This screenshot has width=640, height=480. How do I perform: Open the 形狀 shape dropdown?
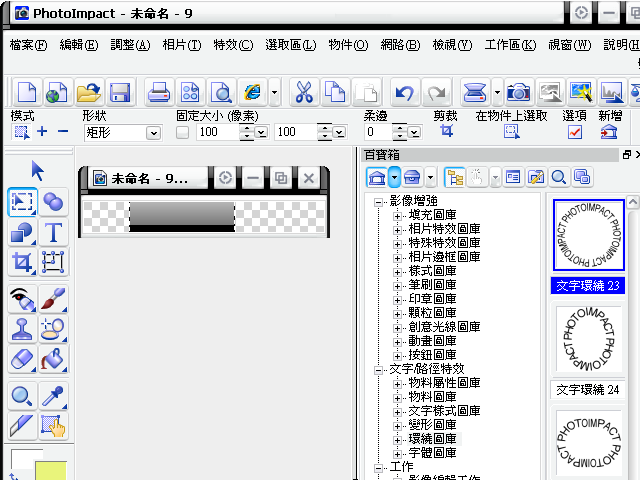[153, 133]
